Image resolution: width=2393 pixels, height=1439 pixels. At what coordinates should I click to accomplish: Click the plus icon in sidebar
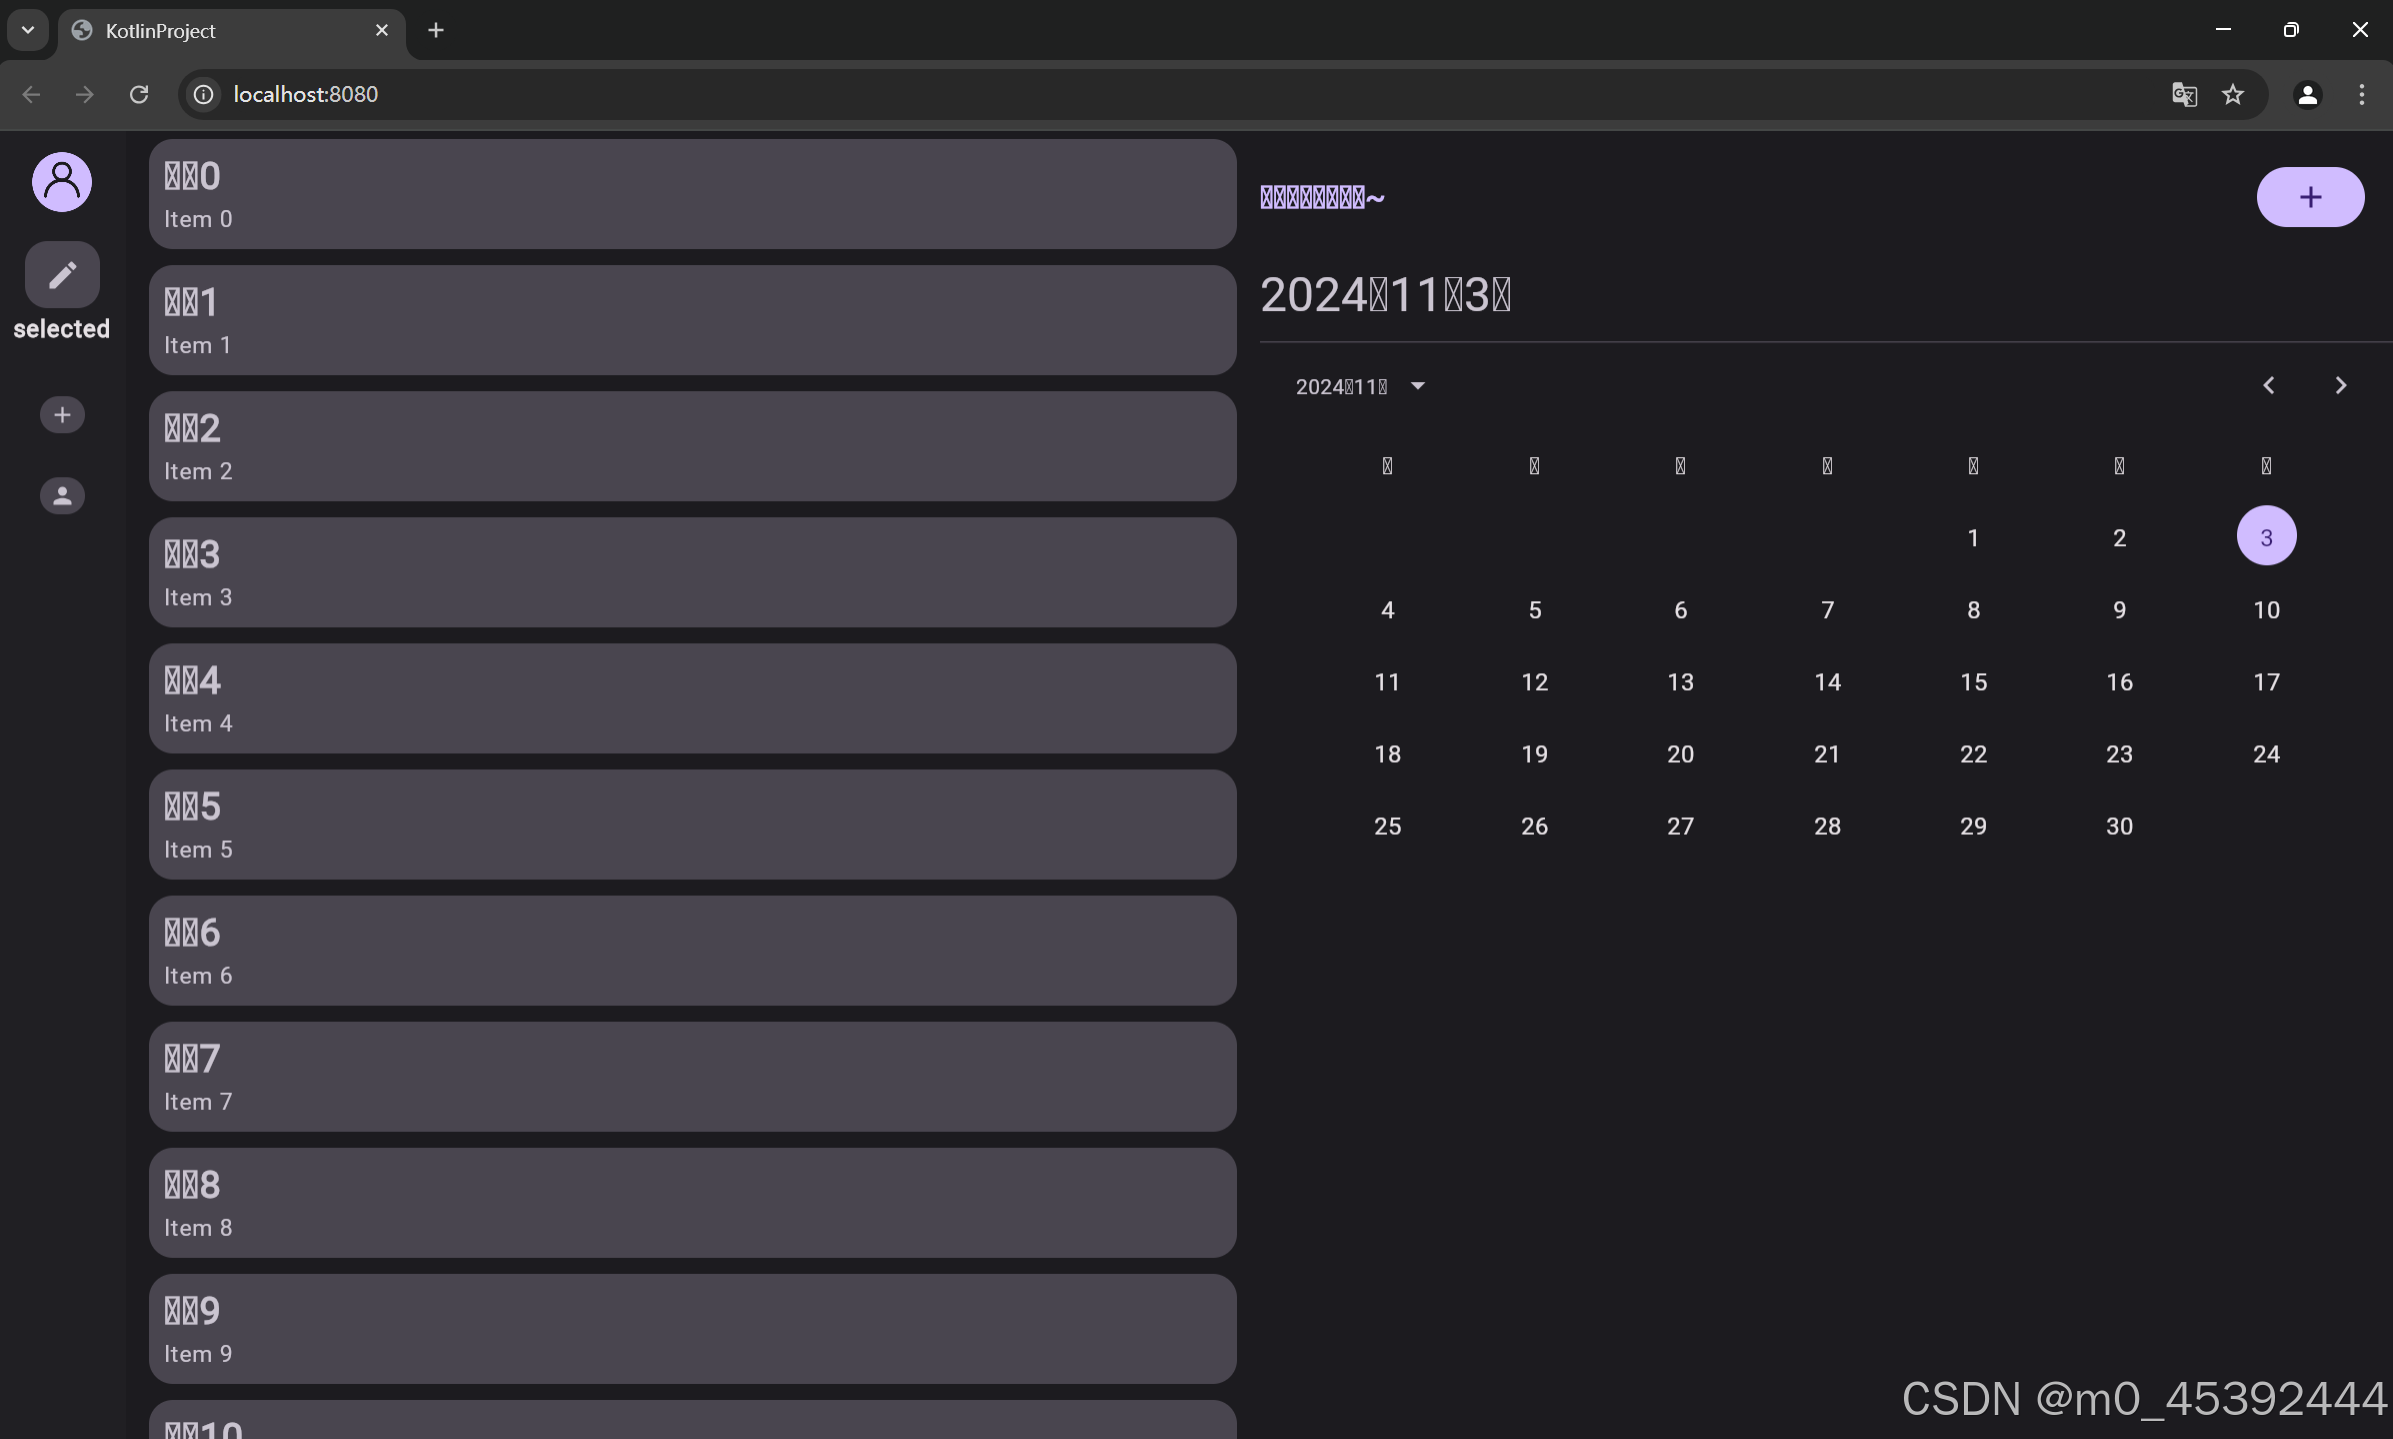click(x=62, y=415)
